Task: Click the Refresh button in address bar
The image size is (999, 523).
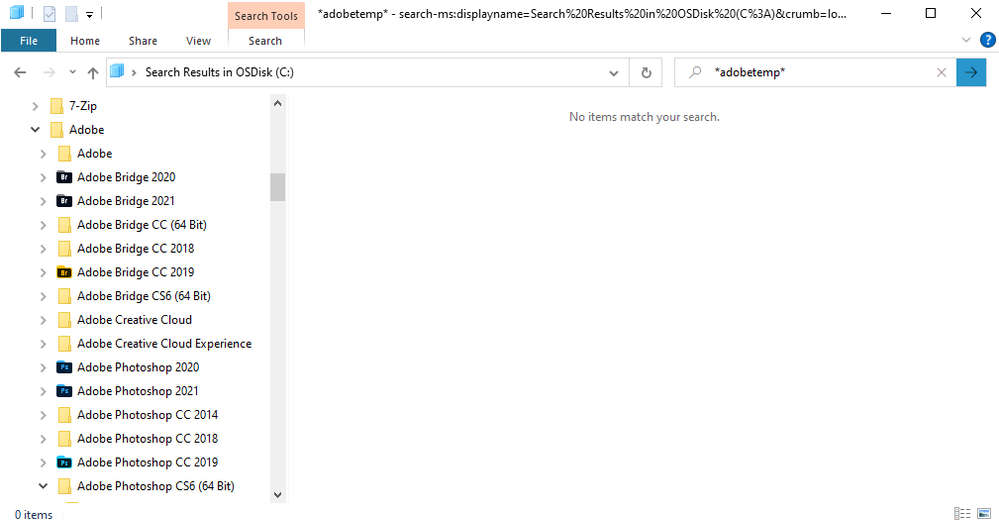Action: 646,73
